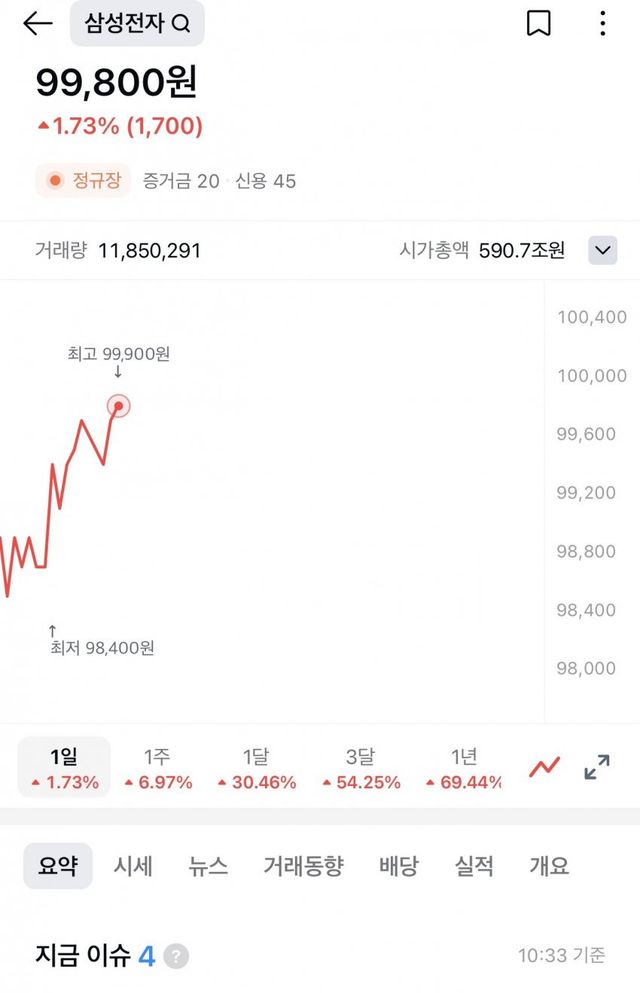Viewport: 640px width, 993px height.
Task: Bookmark the Samsung Electronics stock
Action: tap(538, 24)
